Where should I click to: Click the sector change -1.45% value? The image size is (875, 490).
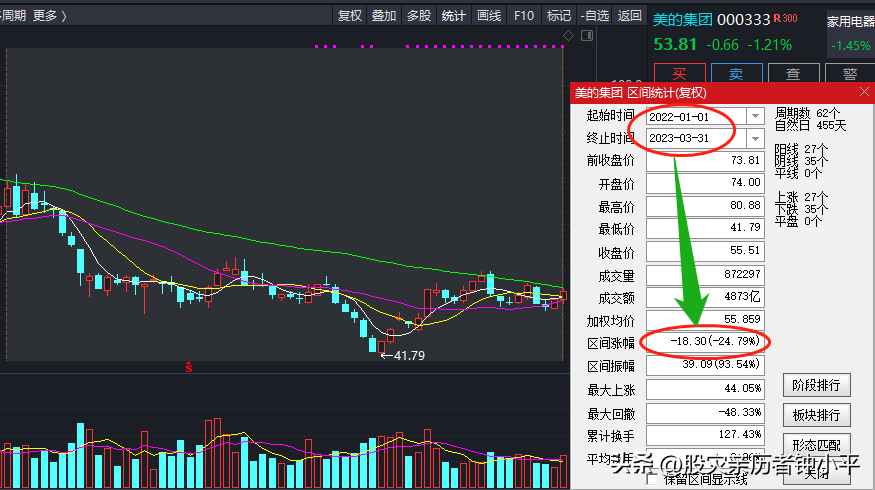point(850,46)
